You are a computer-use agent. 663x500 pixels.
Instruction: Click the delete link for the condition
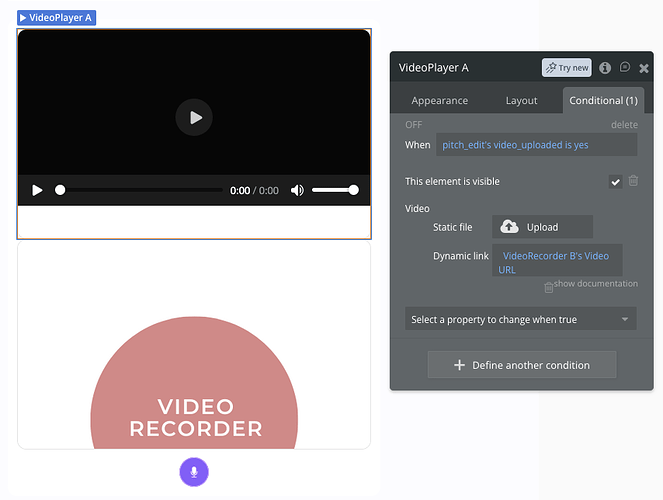(624, 125)
